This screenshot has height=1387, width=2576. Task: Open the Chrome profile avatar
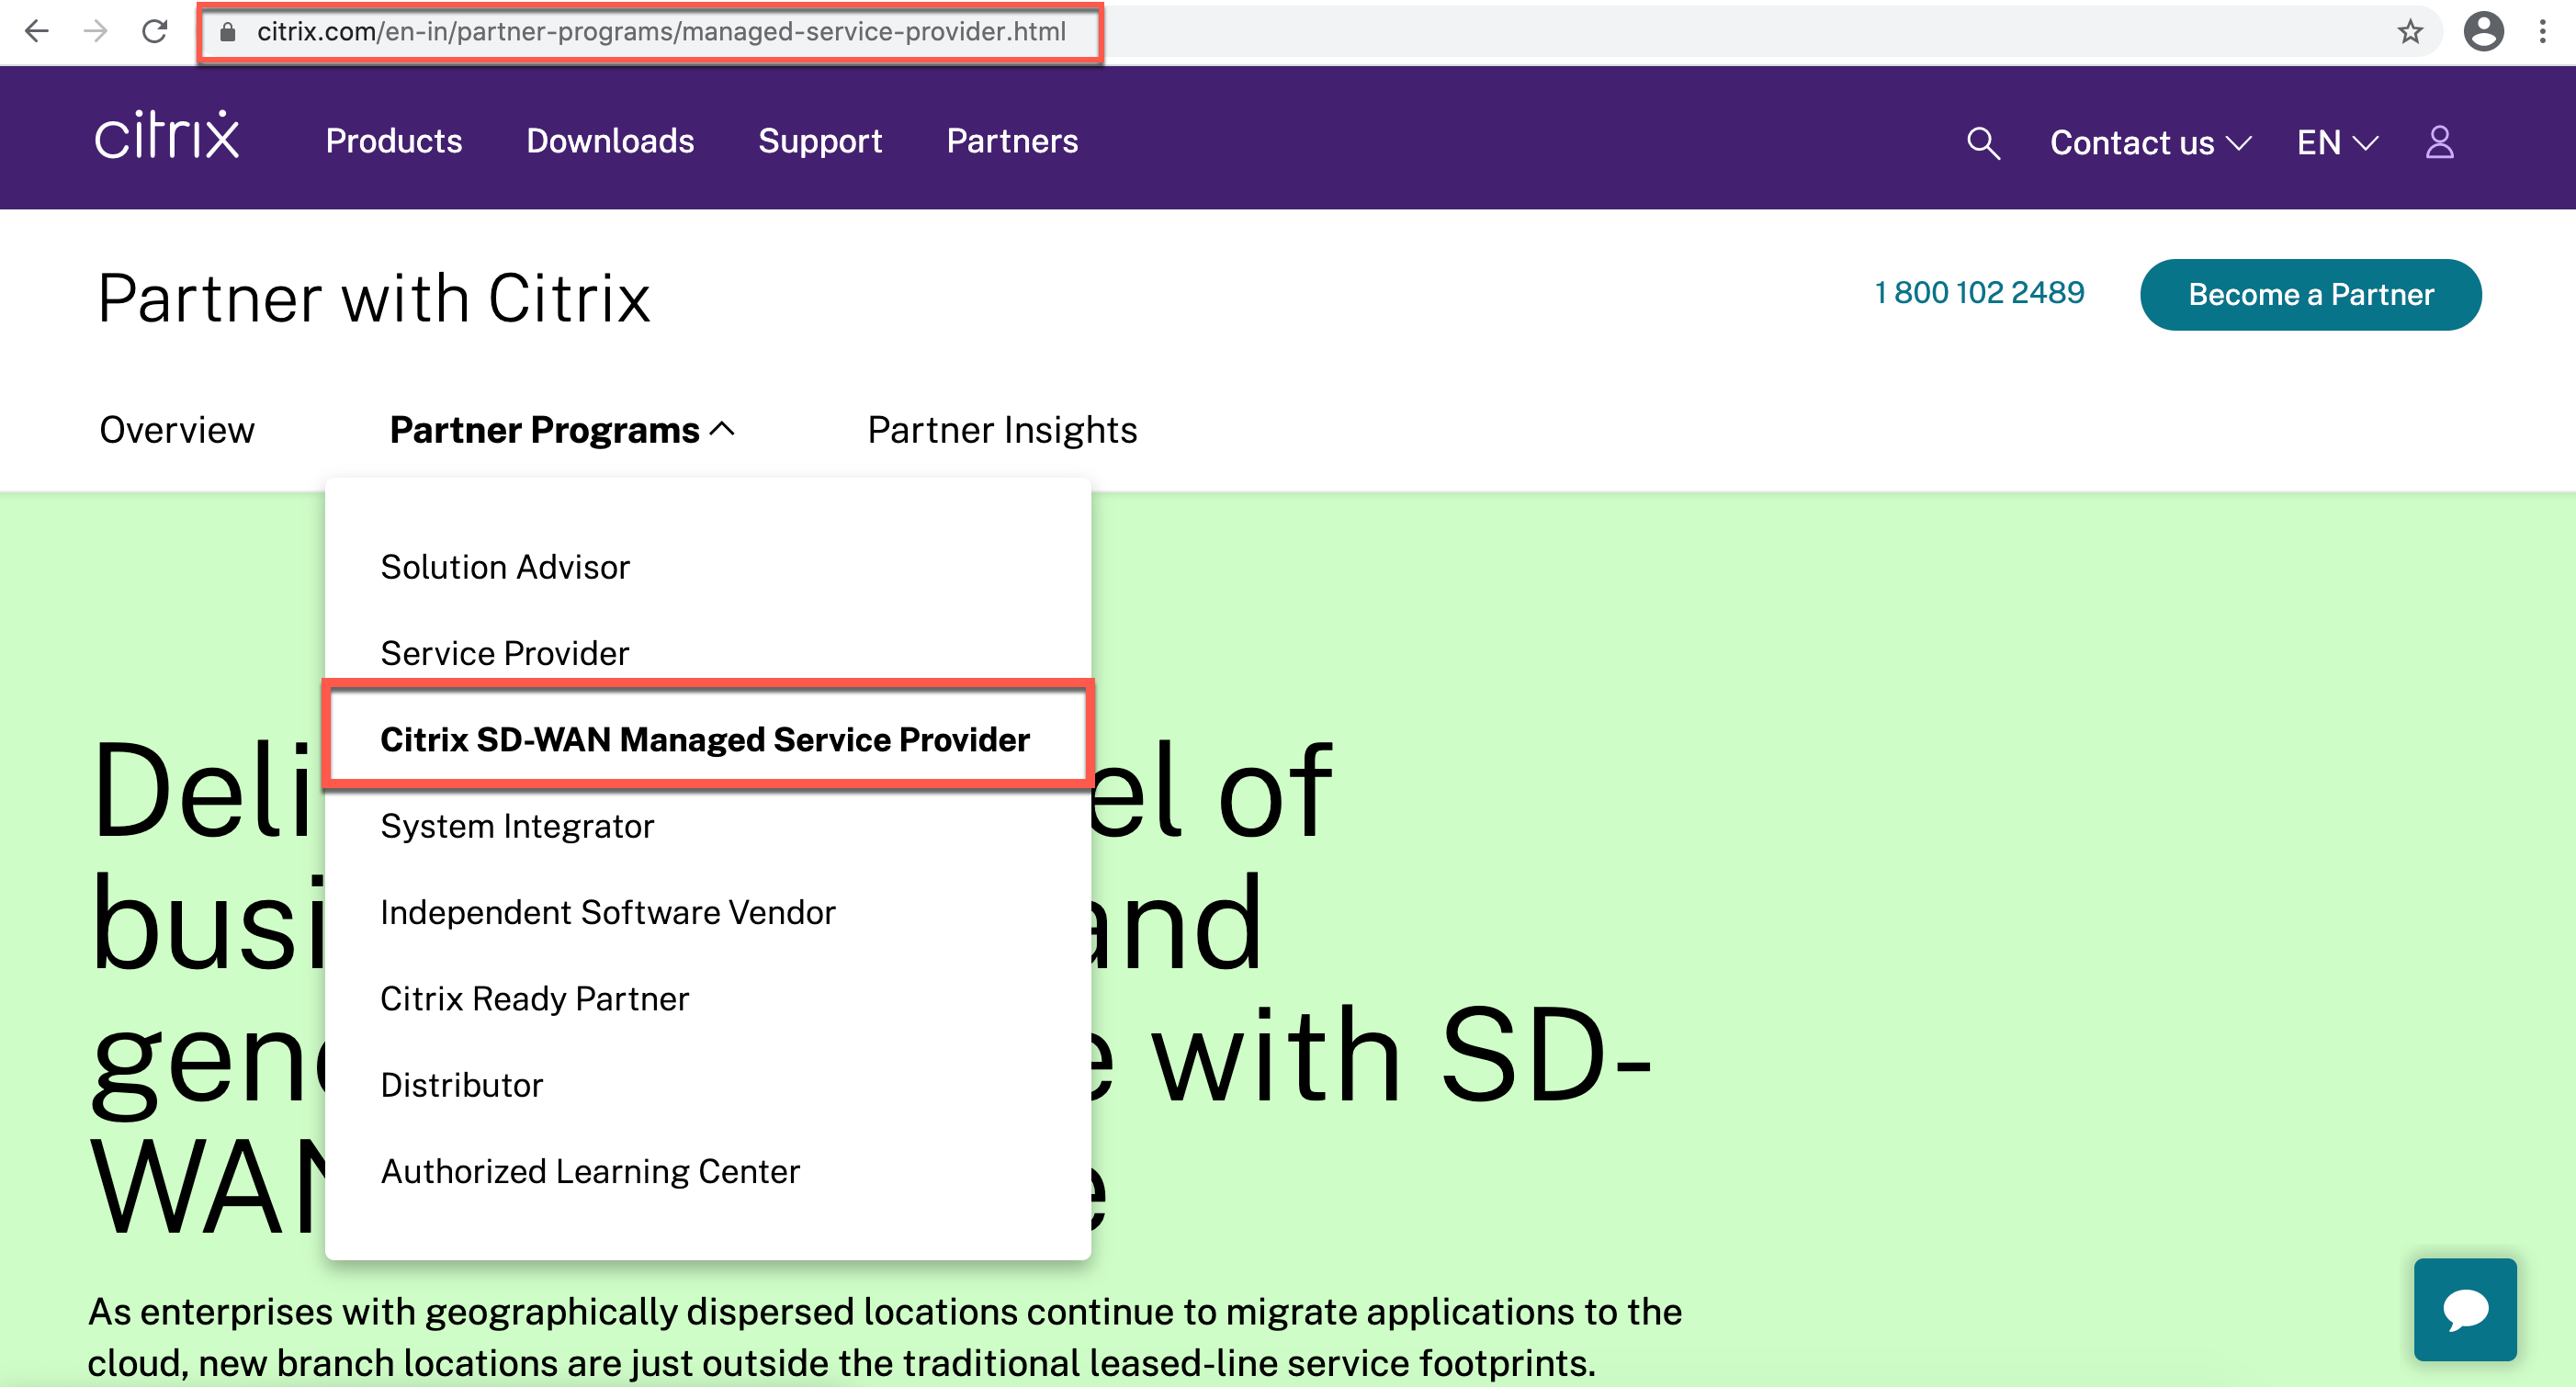(2483, 32)
